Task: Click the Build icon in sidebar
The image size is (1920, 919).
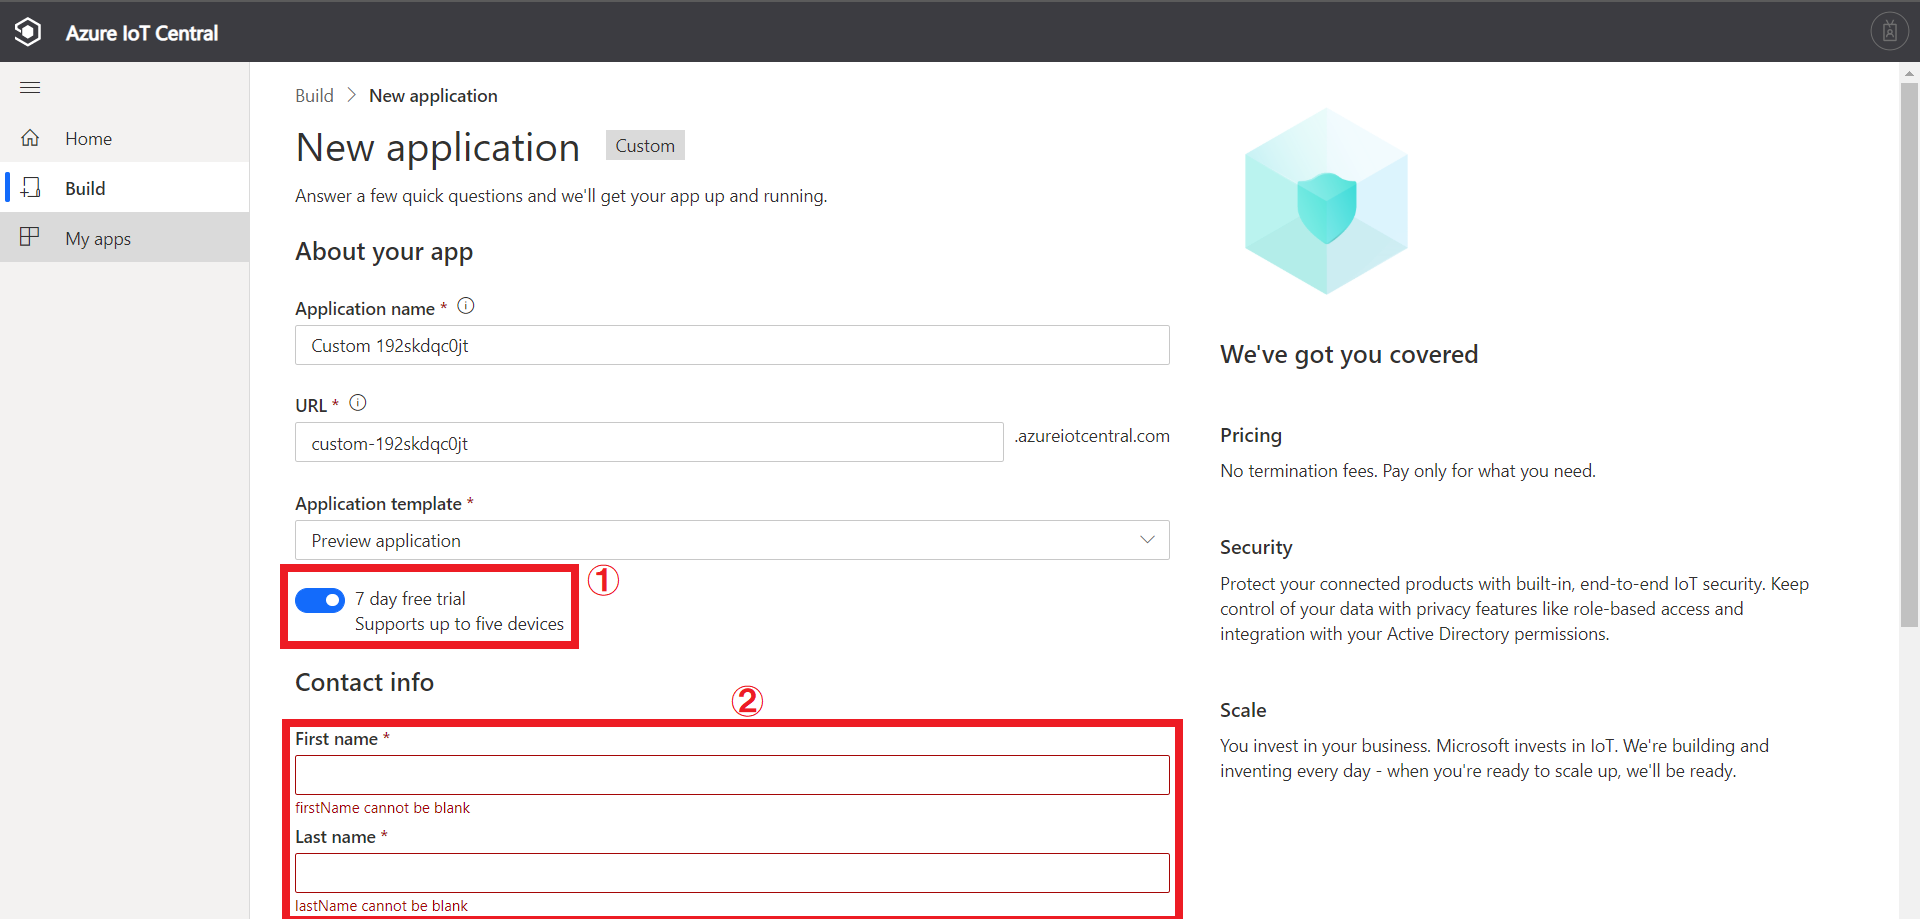Action: coord(30,188)
